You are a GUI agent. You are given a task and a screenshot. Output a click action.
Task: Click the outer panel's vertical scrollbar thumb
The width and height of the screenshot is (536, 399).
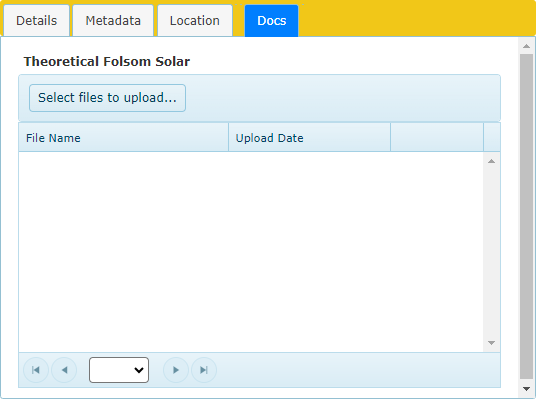coord(526,216)
